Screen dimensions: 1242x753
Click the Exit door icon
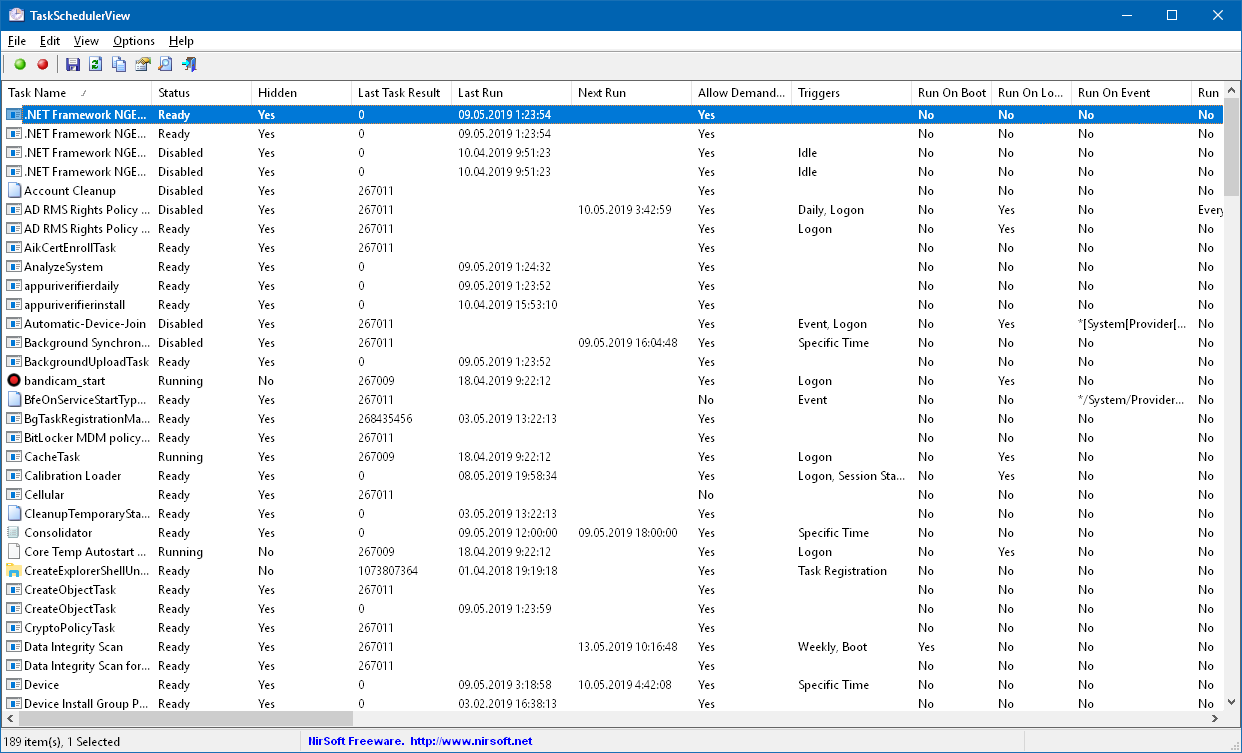pyautogui.click(x=189, y=65)
